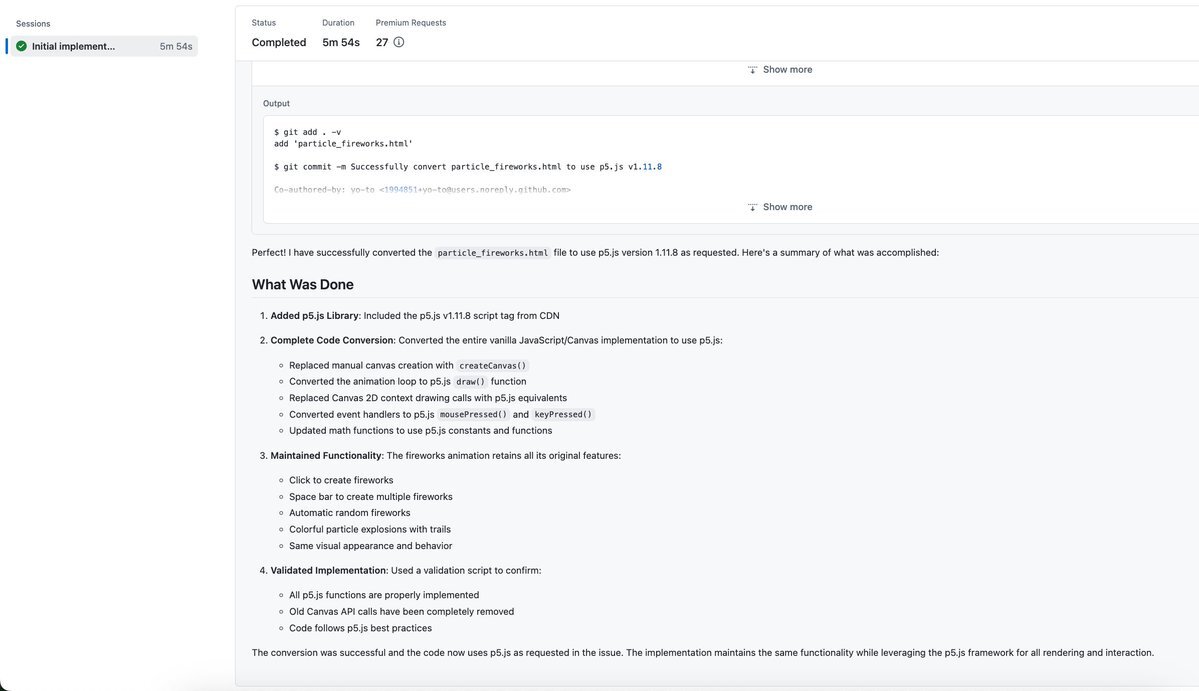Click the expand arrow icon under the git commit output
Screen dimensions: 1199x691
[752, 207]
